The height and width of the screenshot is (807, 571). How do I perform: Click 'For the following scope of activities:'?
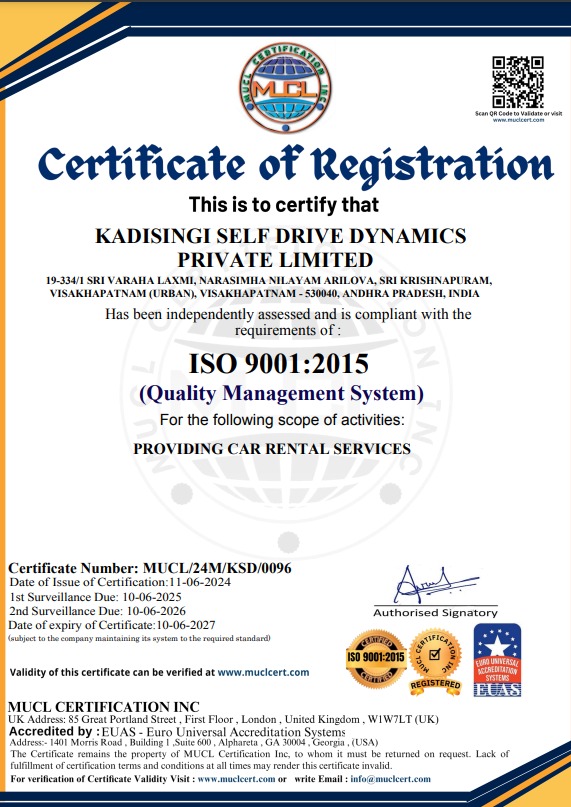(282, 420)
